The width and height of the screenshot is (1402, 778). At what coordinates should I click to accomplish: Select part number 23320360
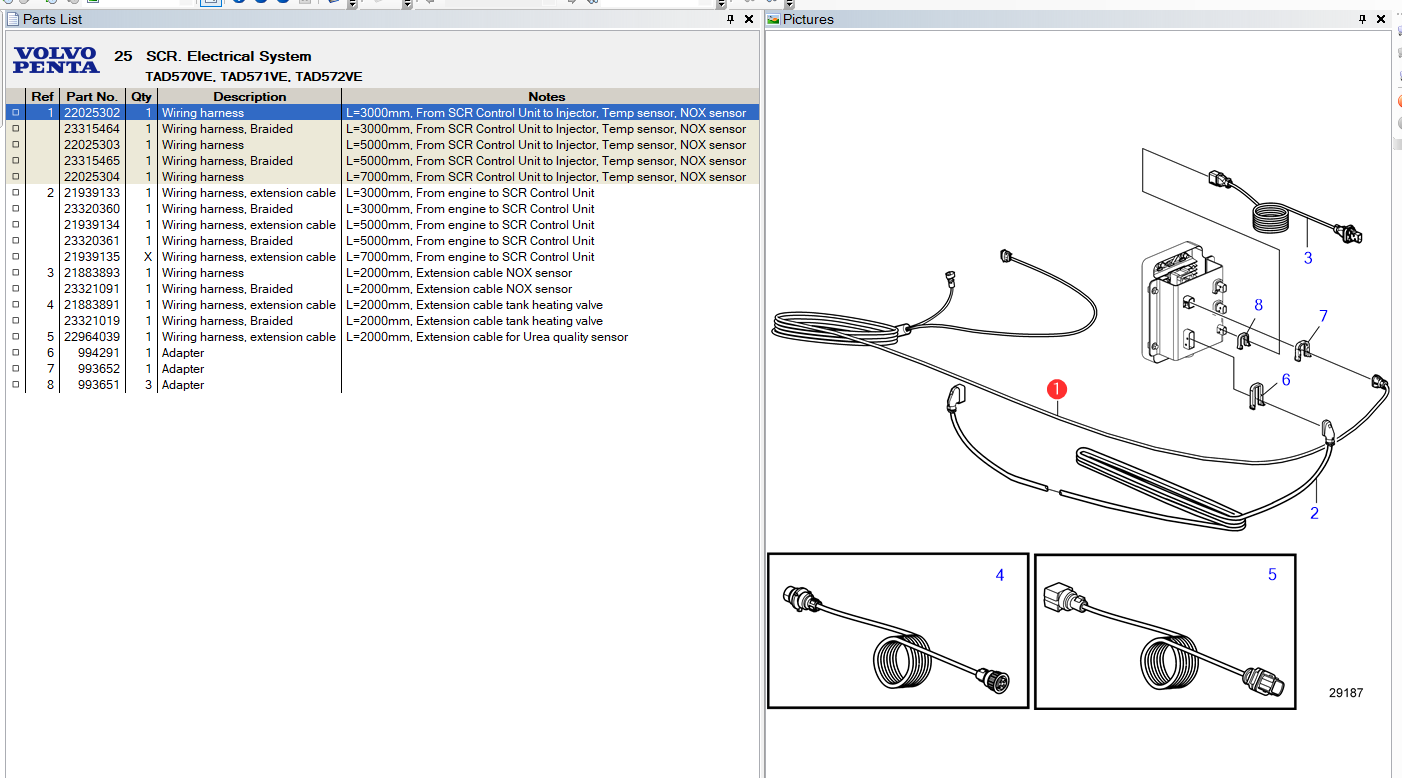point(92,209)
